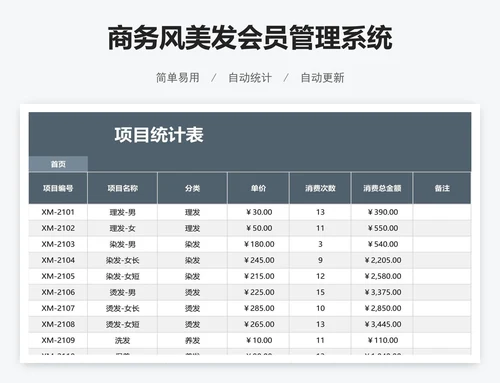Screen dimensions: 500x383
Task: Click total amount ¥540.00
Action: coord(383,244)
